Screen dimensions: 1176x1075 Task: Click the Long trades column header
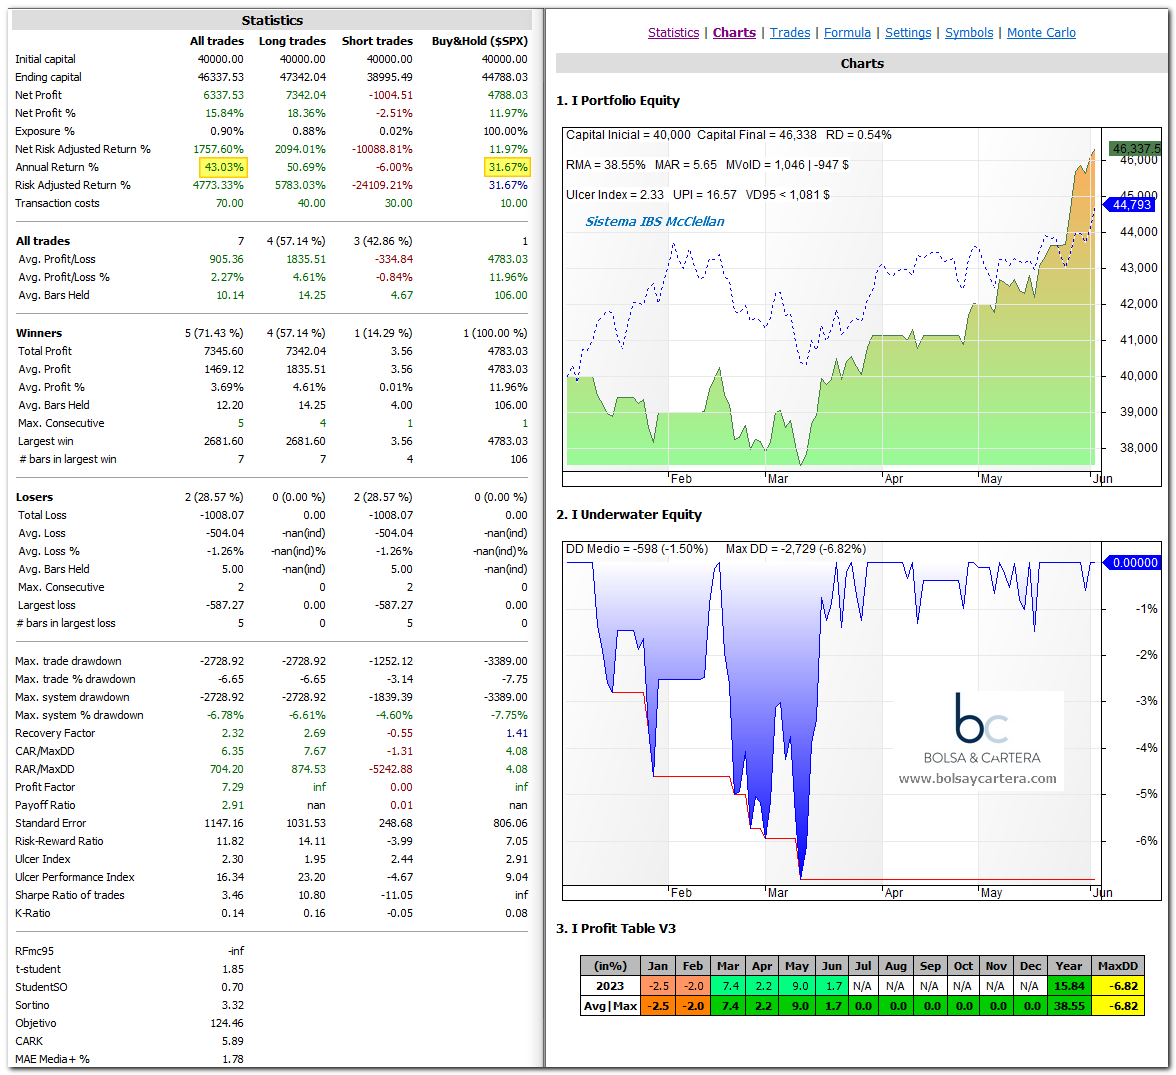[x=292, y=41]
